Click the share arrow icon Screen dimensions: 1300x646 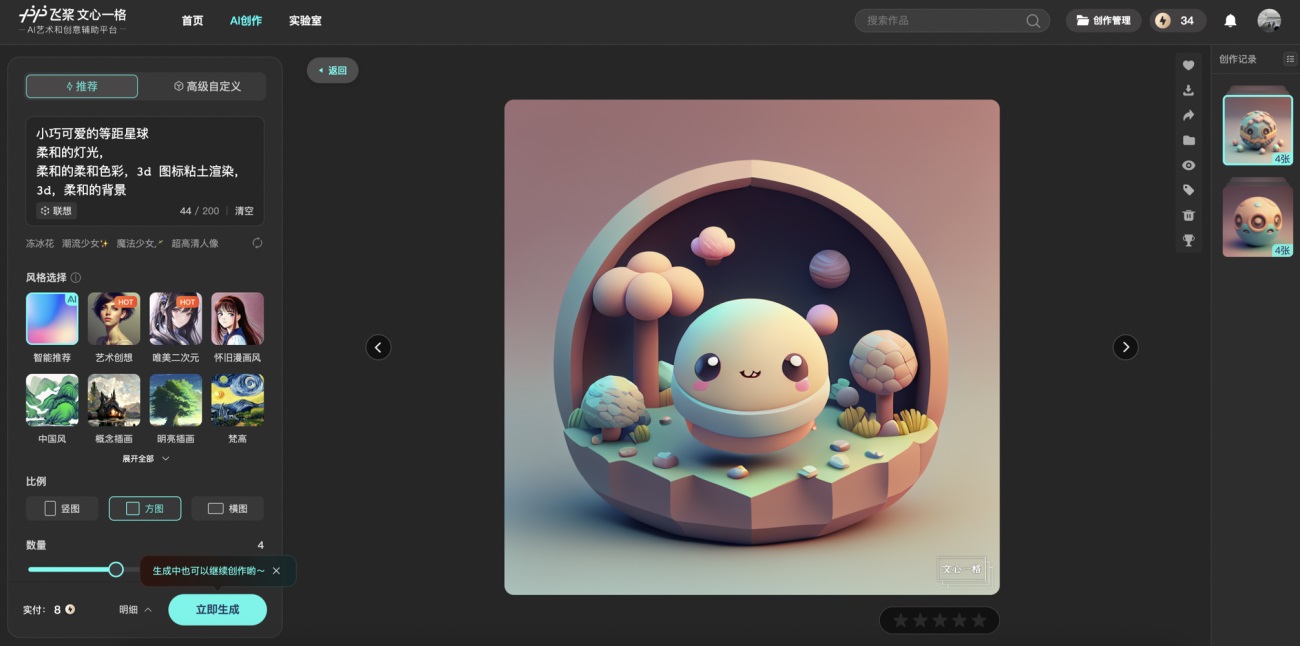pyautogui.click(x=1188, y=115)
